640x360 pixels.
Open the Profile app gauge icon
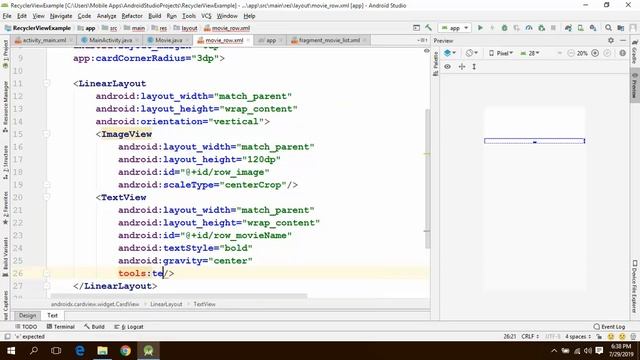(x=529, y=28)
